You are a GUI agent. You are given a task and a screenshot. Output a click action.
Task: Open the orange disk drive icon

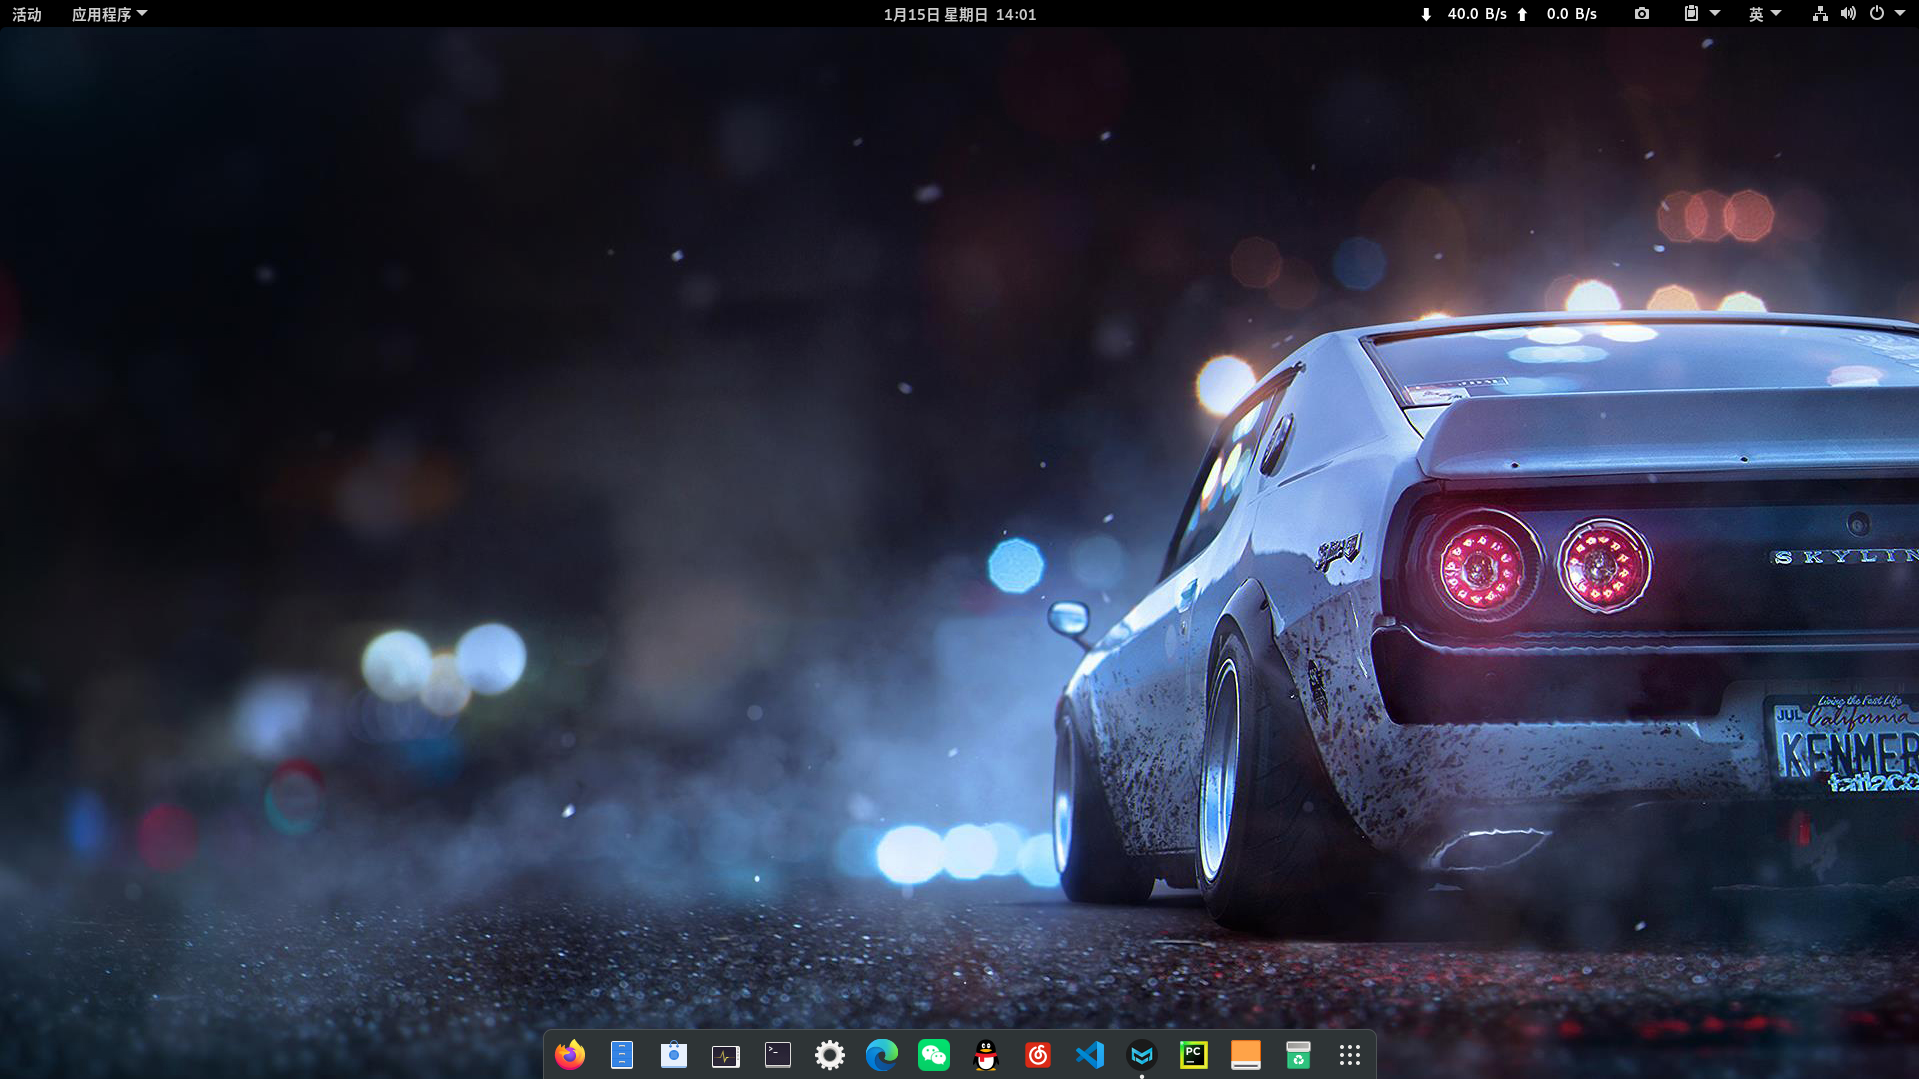click(x=1246, y=1055)
